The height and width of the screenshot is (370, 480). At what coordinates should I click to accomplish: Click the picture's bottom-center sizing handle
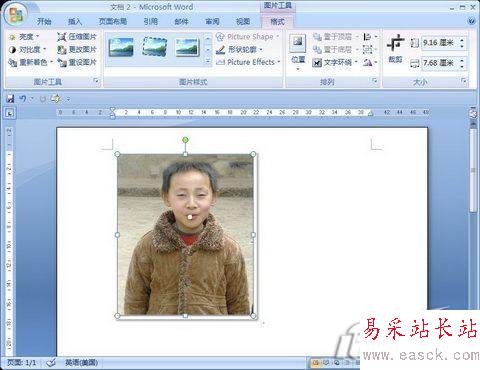click(185, 315)
